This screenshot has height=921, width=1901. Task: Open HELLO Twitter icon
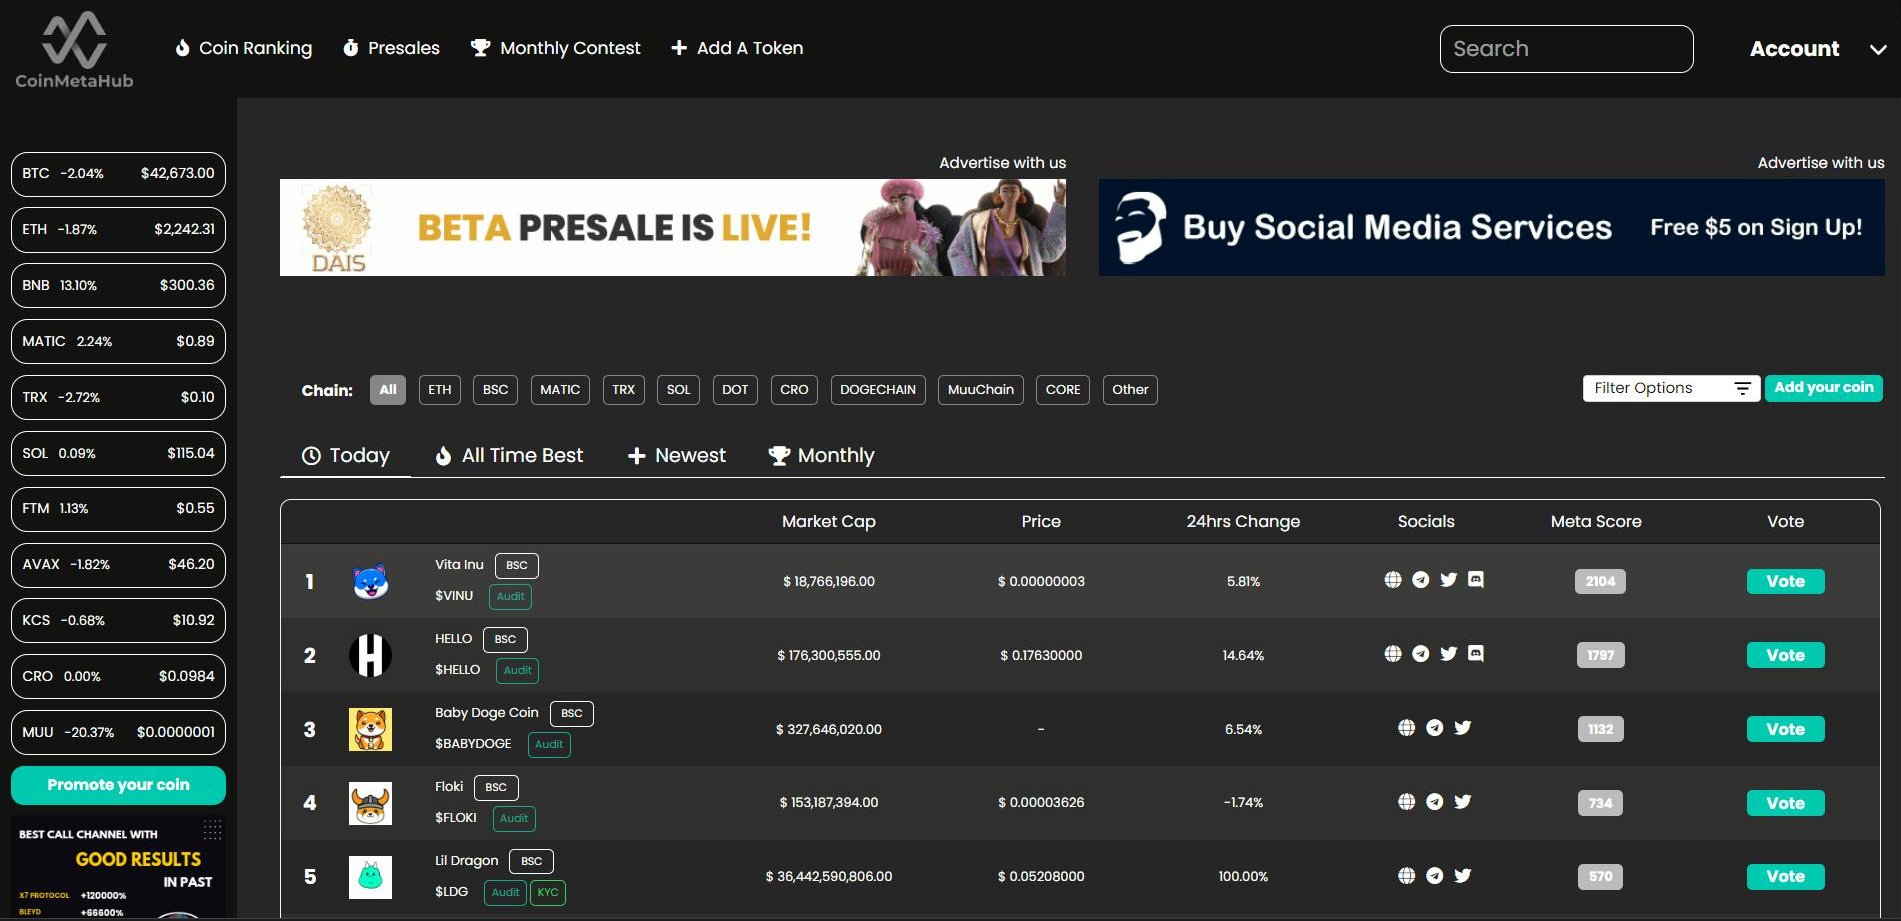[1448, 653]
